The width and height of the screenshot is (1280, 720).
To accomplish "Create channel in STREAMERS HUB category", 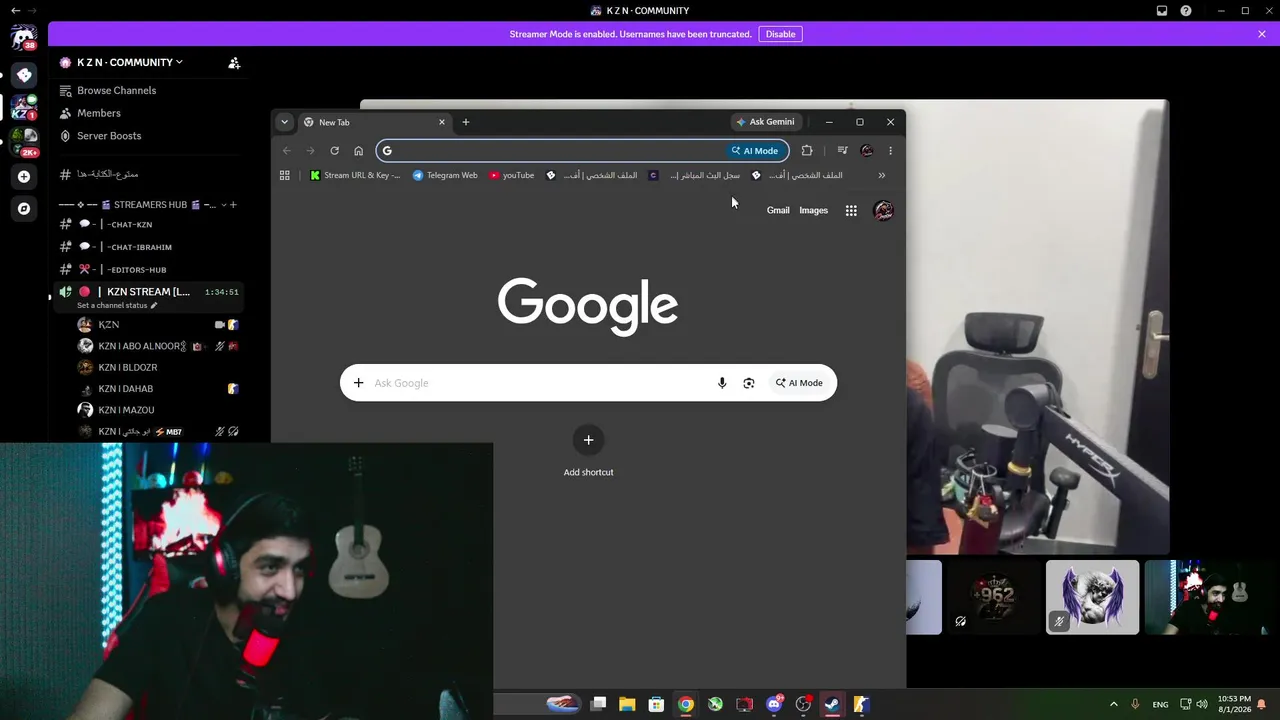I will (x=233, y=205).
